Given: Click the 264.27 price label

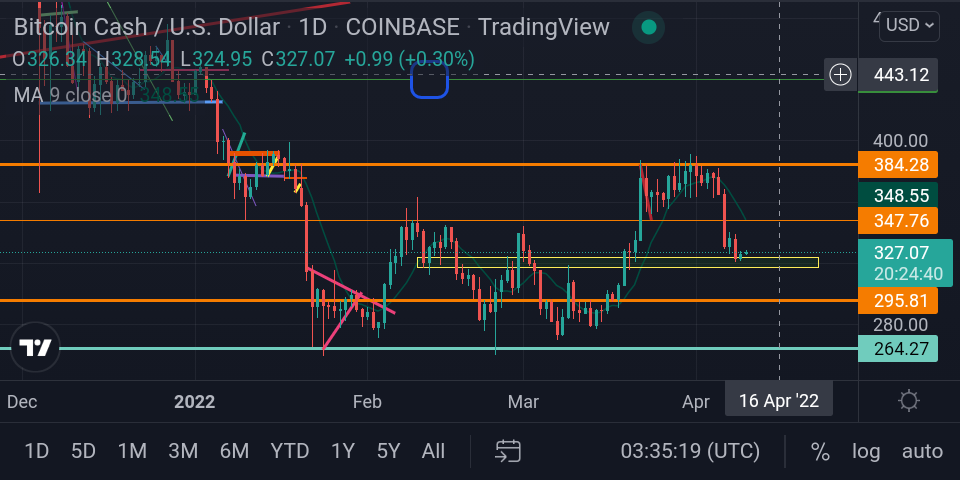Looking at the screenshot, I should (898, 348).
